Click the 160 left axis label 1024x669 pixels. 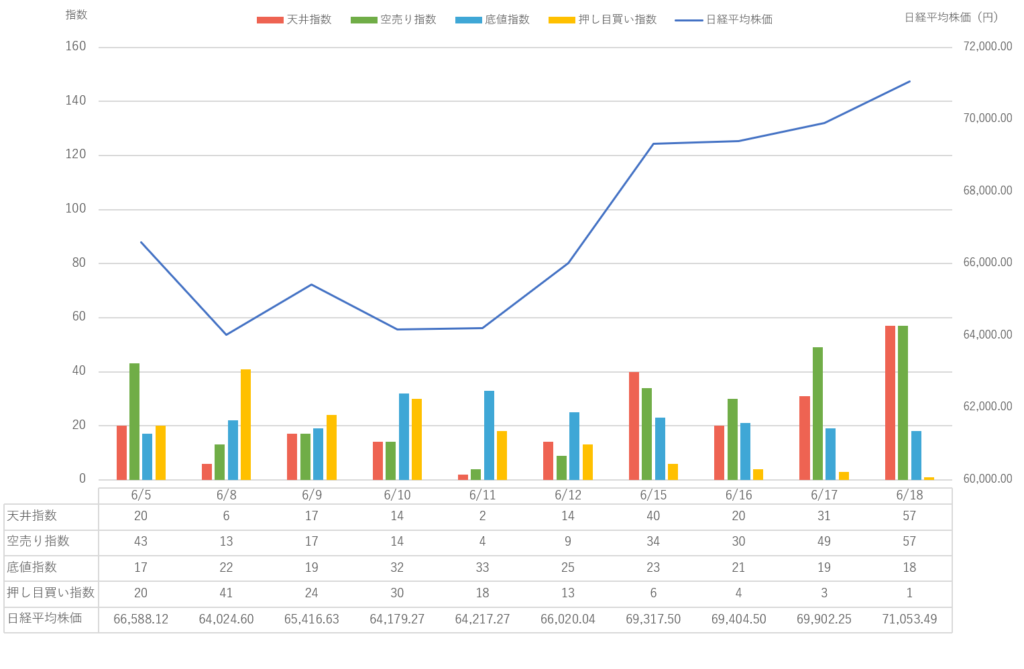[x=75, y=46]
